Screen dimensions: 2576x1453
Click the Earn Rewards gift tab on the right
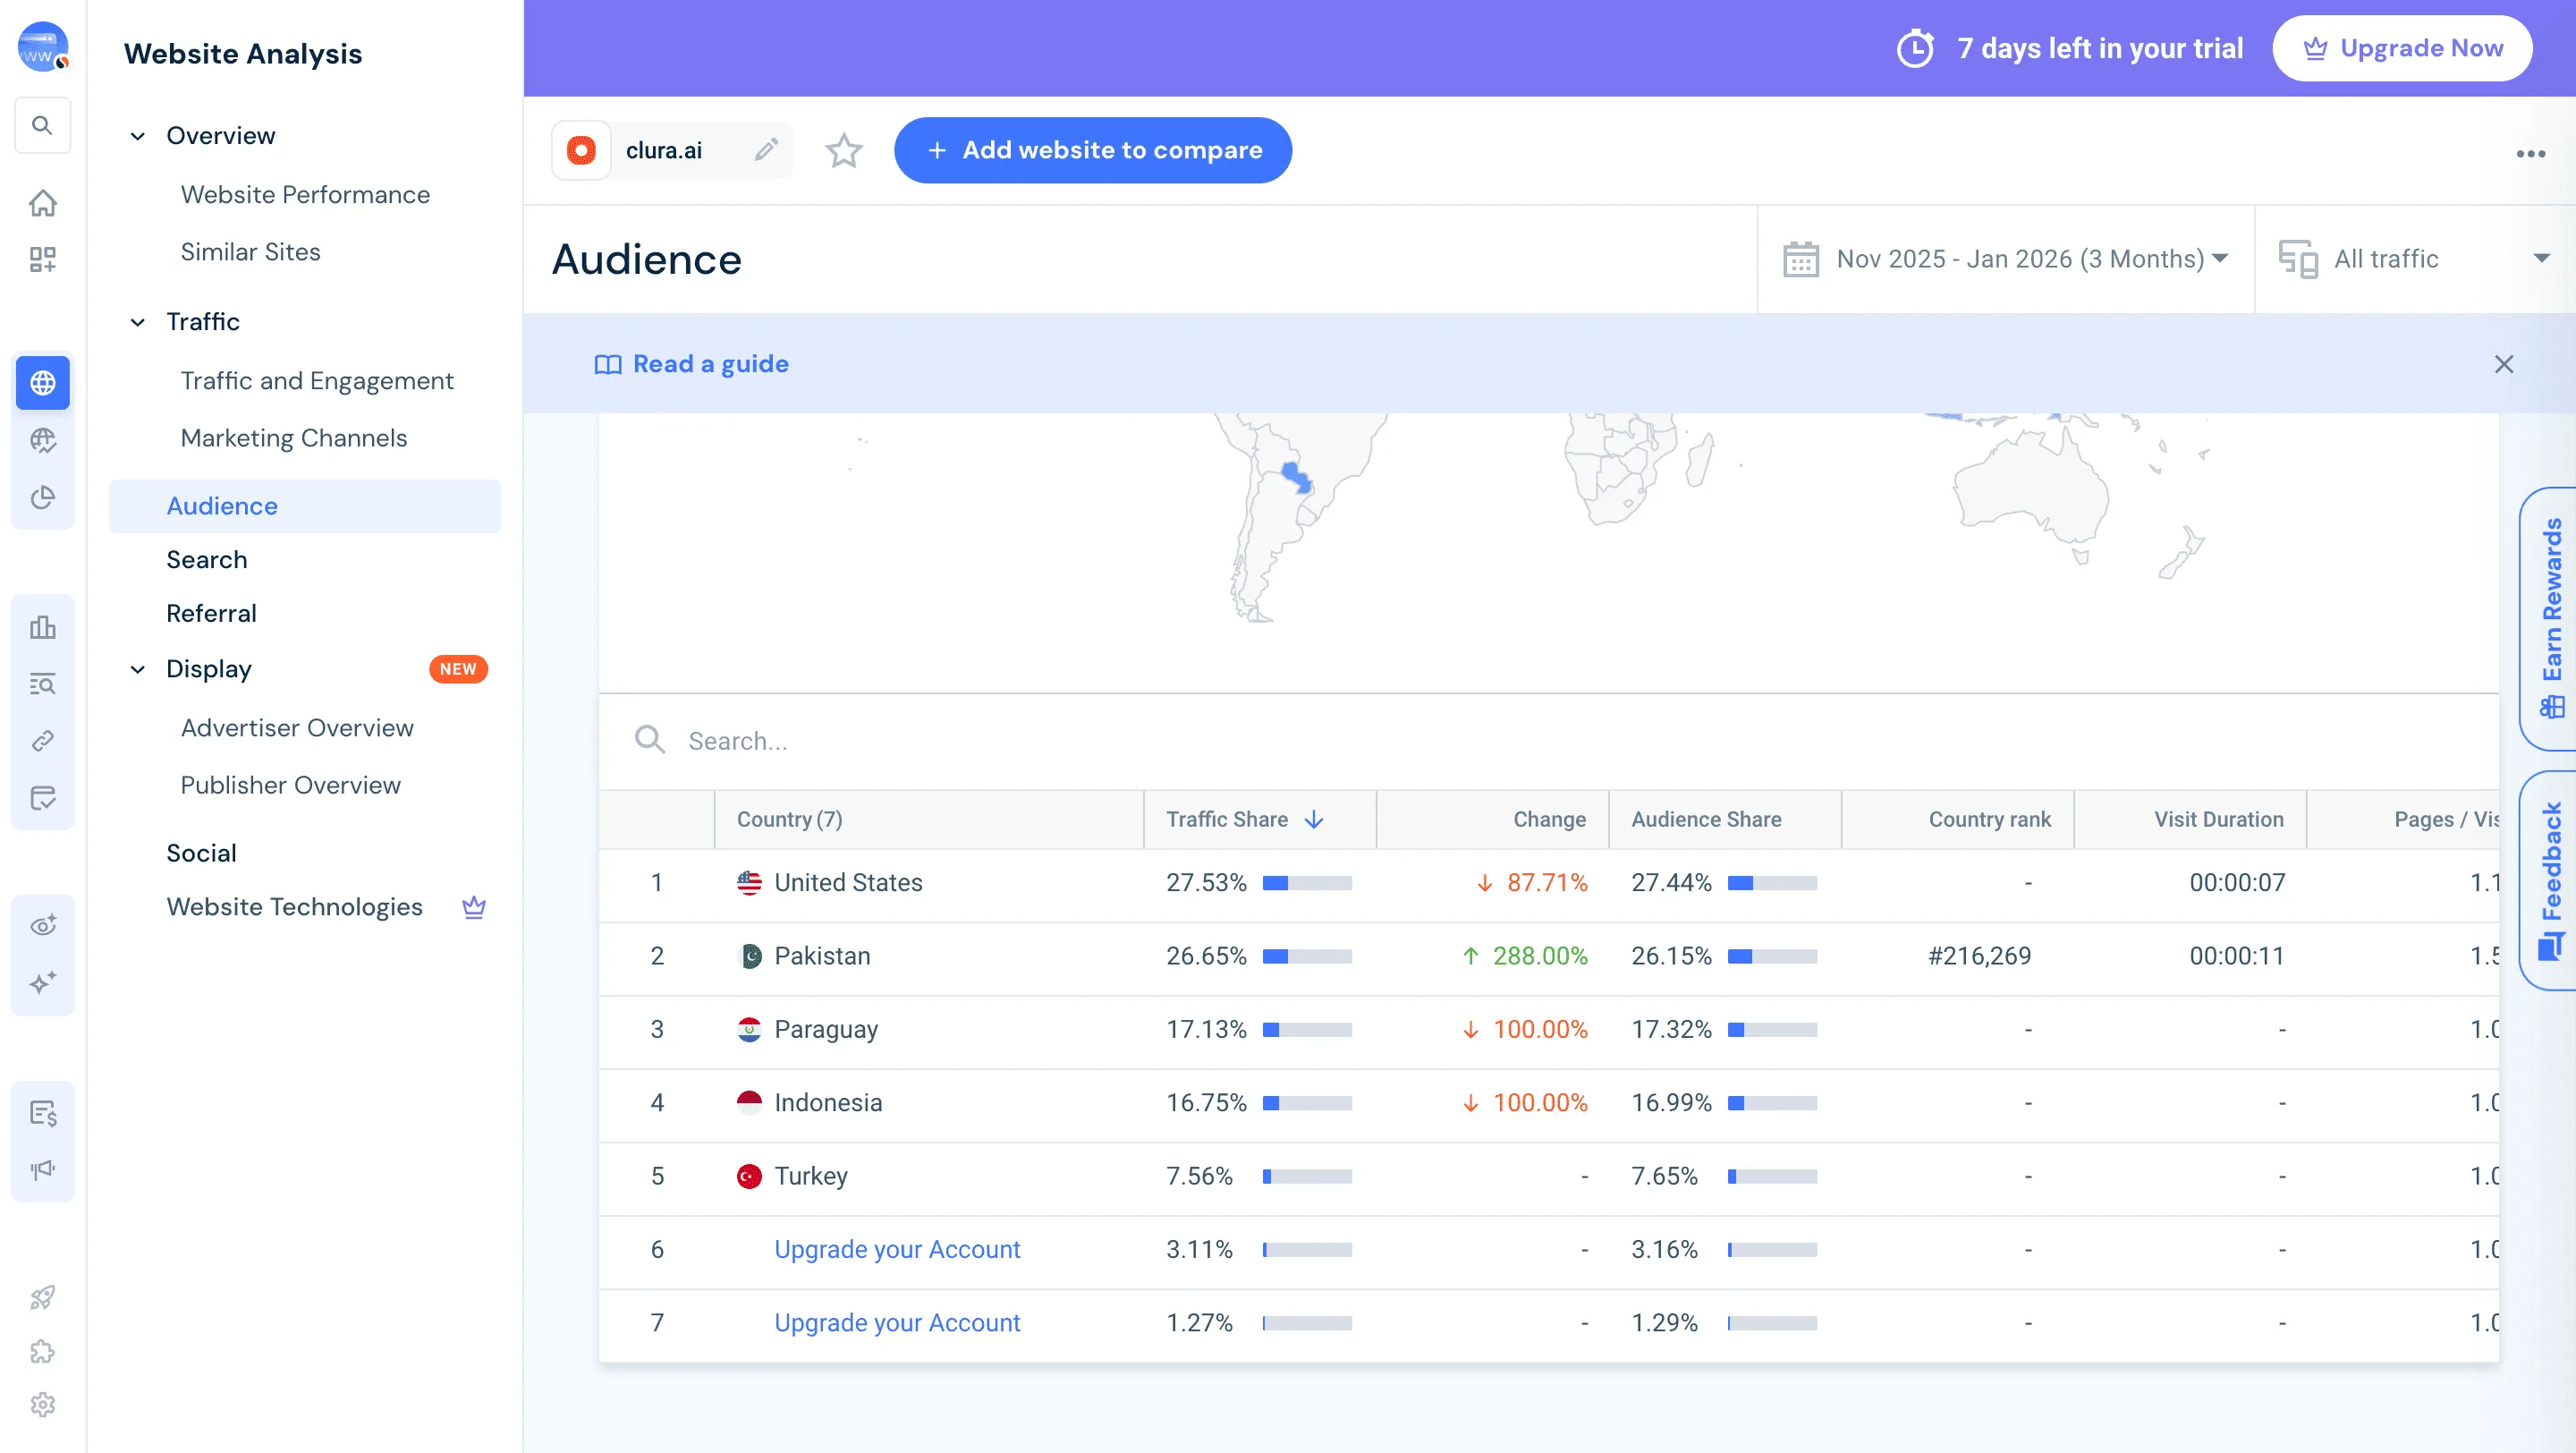tap(2553, 620)
